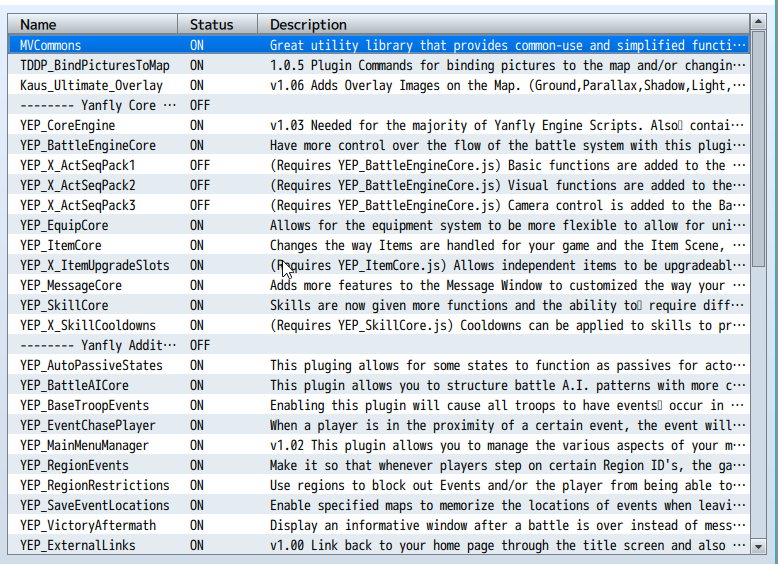Select the Yanfly Addit… separator row
Viewport: 778px width, 564px height.
point(379,345)
